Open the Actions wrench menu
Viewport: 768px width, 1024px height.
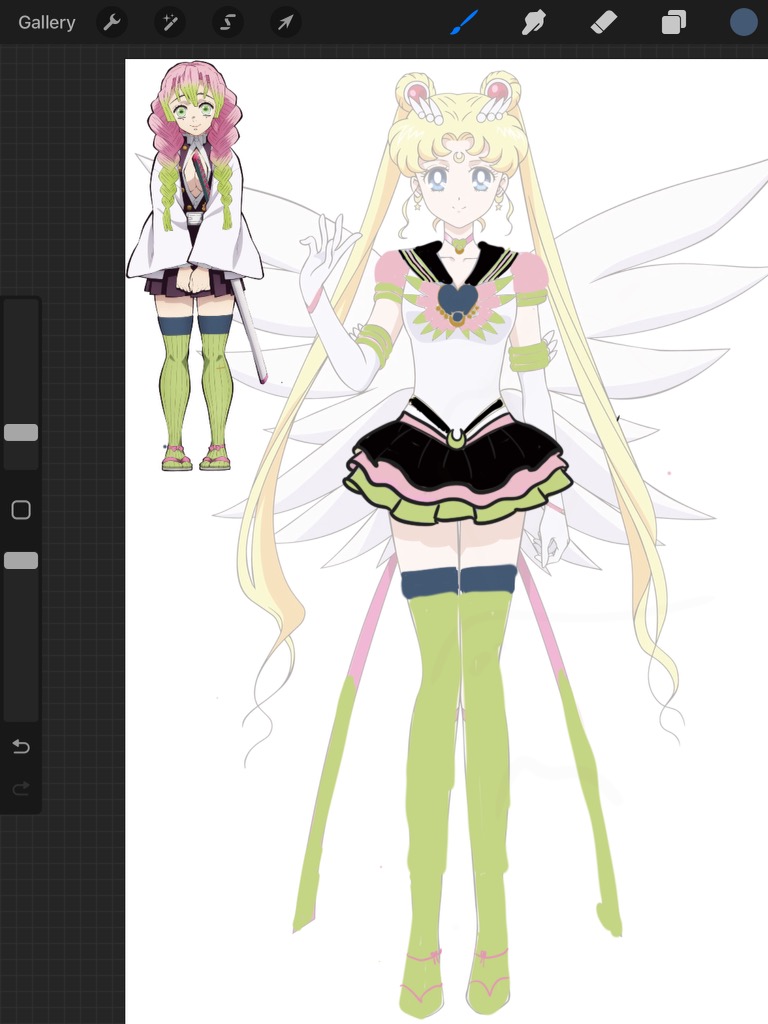pyautogui.click(x=112, y=23)
